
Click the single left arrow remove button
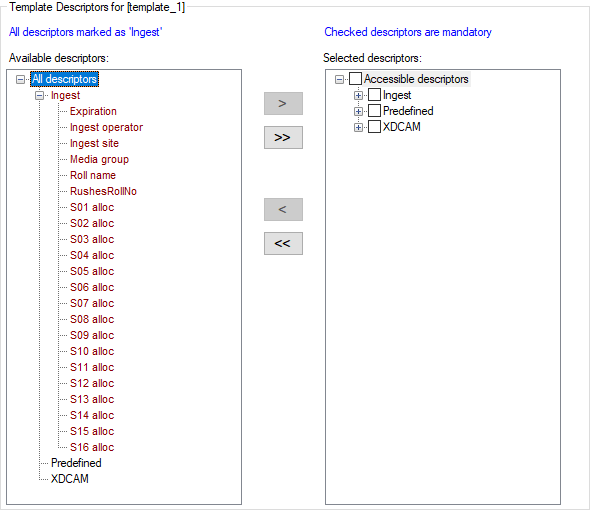[x=283, y=209]
